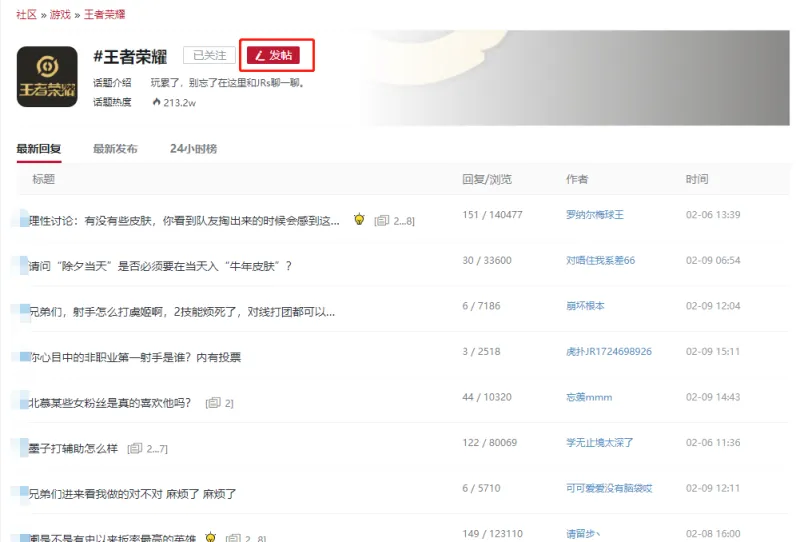Screen dimensions: 800x542
Task: Open author profile 虎扑JR1724698926
Action: coord(609,352)
